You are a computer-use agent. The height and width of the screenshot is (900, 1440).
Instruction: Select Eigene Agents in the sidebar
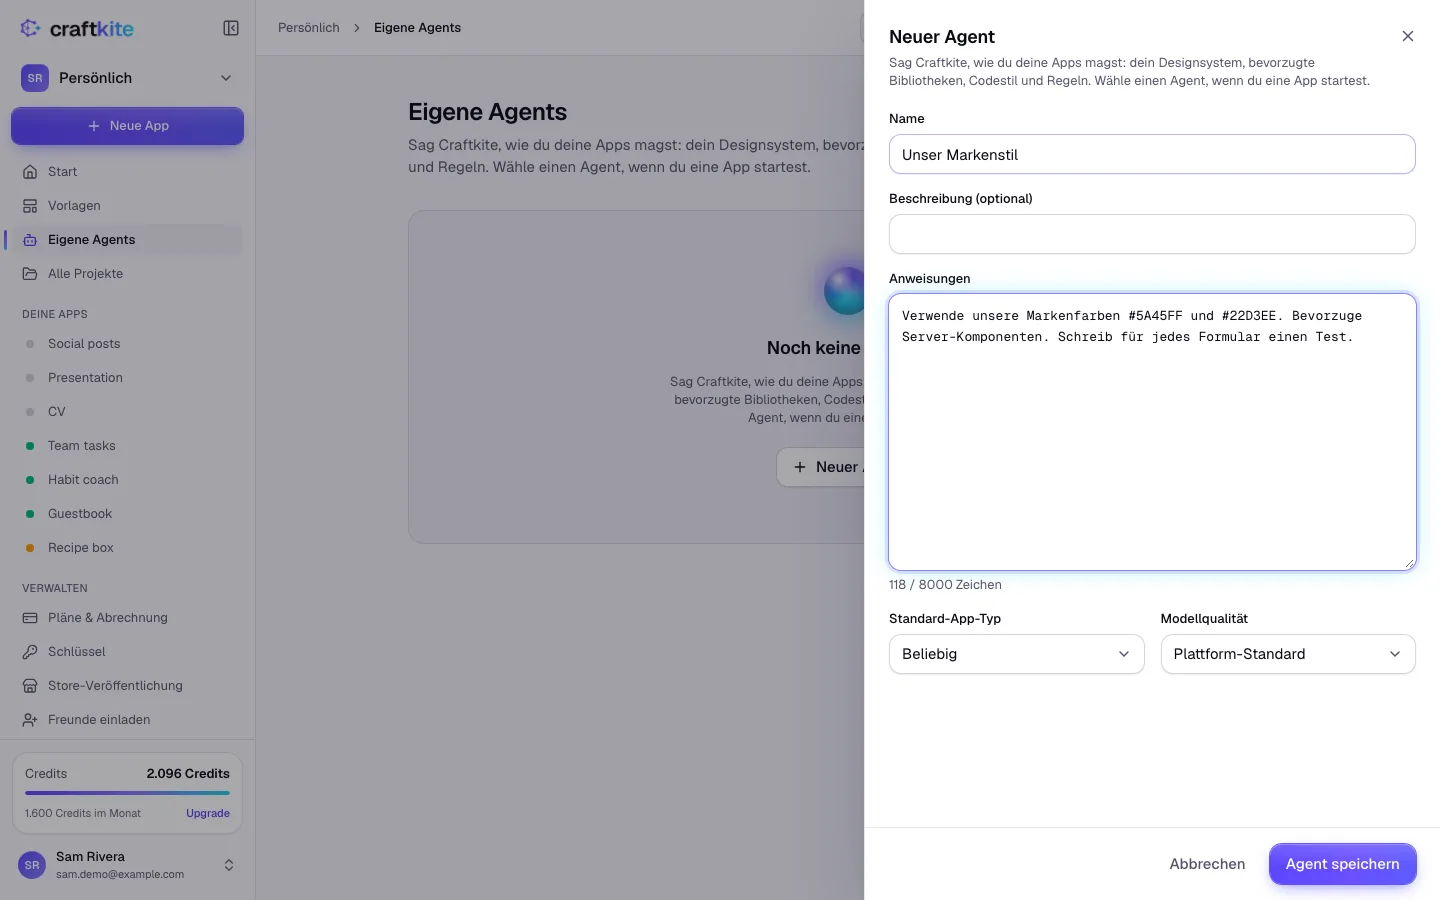pyautogui.click(x=127, y=240)
